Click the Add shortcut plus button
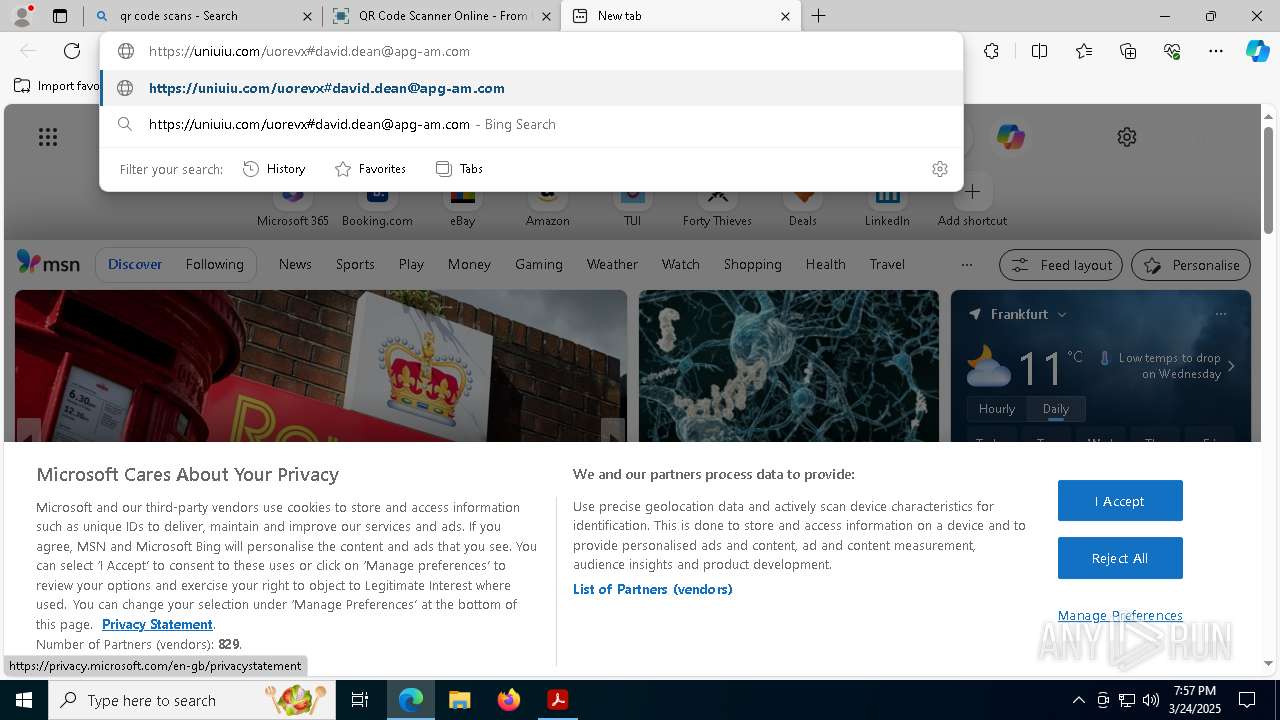Screen dimensions: 1280x720 pyautogui.click(x=972, y=193)
